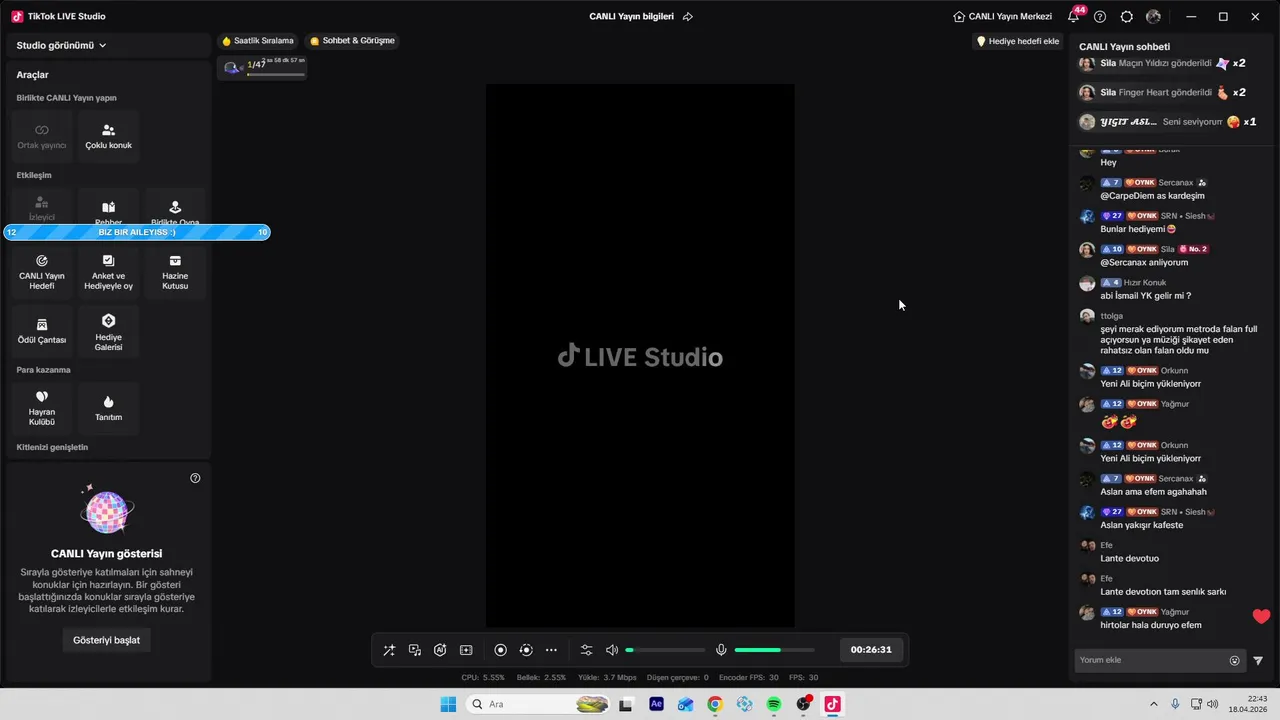Click the magic wand effects icon

(x=389, y=650)
